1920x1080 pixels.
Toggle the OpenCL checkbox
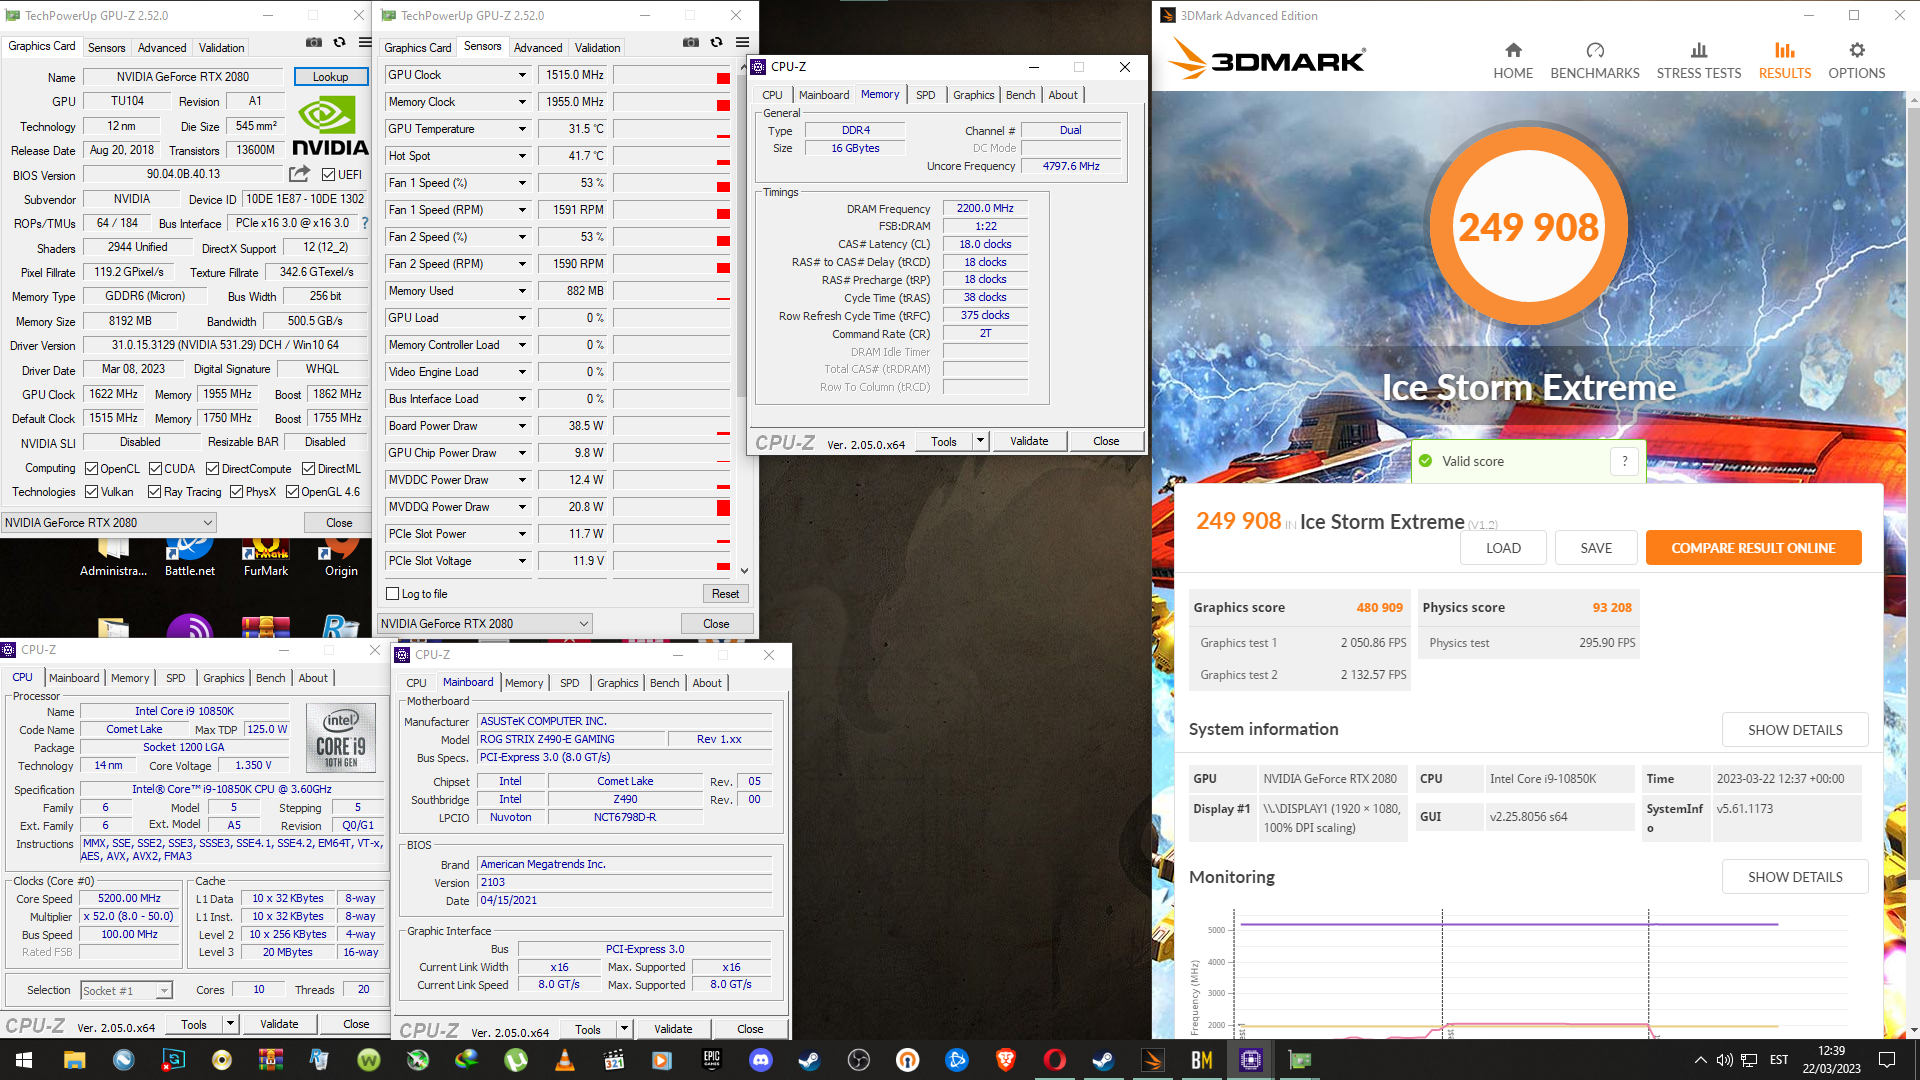pyautogui.click(x=91, y=469)
